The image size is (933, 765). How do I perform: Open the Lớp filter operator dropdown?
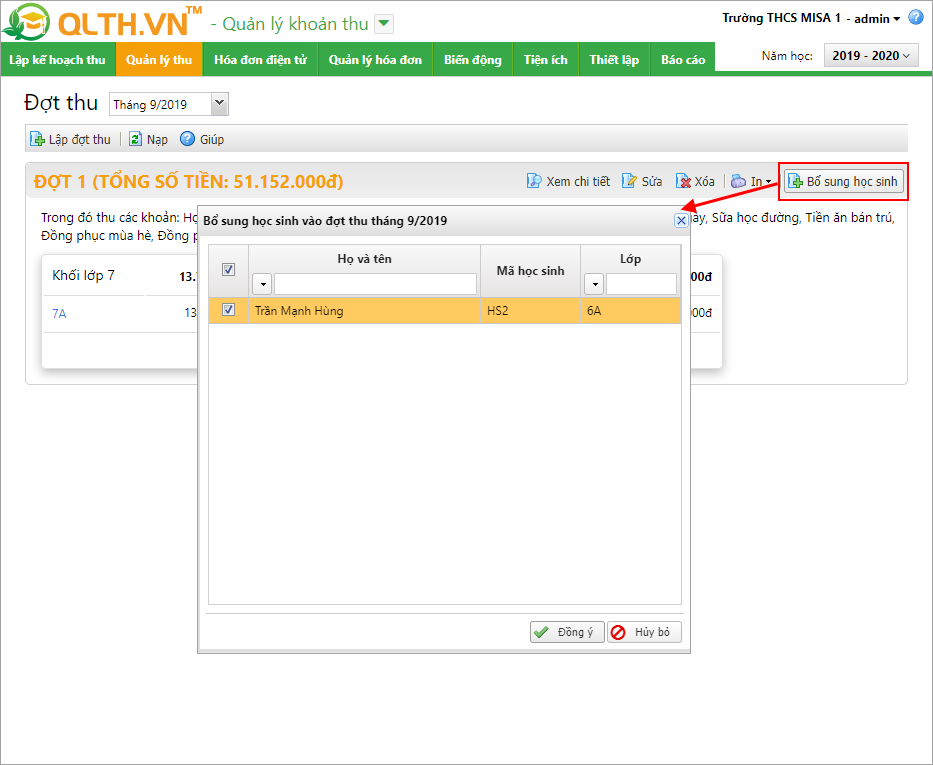point(594,284)
